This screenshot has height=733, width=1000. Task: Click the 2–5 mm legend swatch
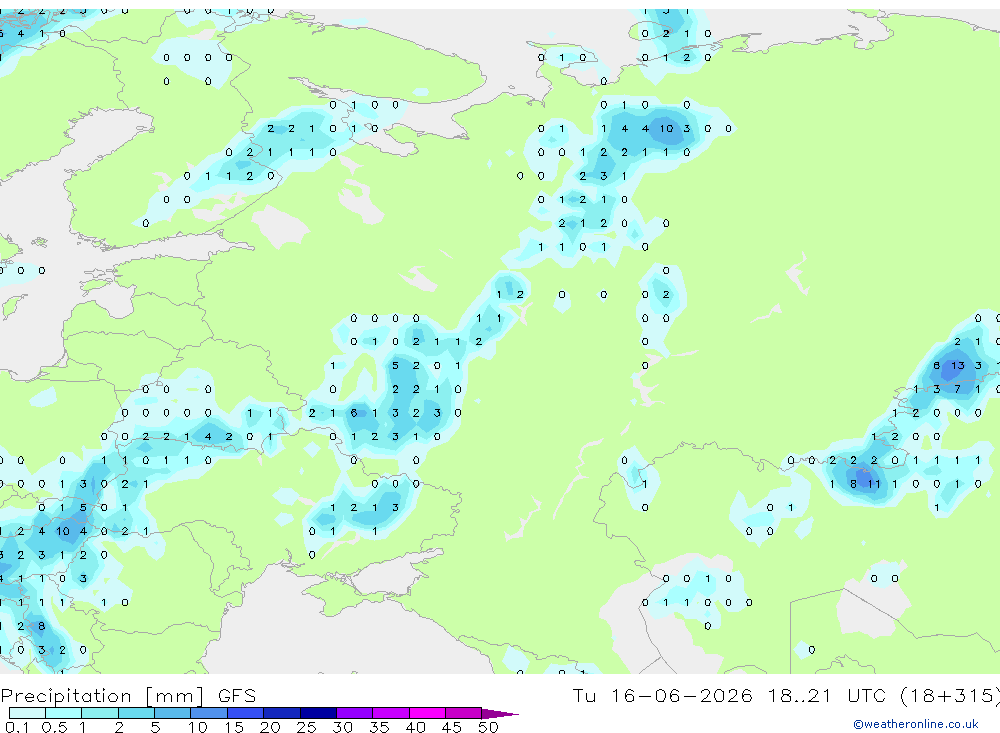tap(136, 713)
